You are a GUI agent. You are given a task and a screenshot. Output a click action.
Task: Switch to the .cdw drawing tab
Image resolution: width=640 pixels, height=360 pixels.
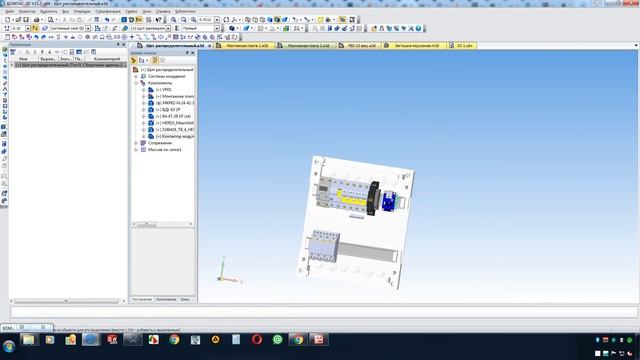461,46
